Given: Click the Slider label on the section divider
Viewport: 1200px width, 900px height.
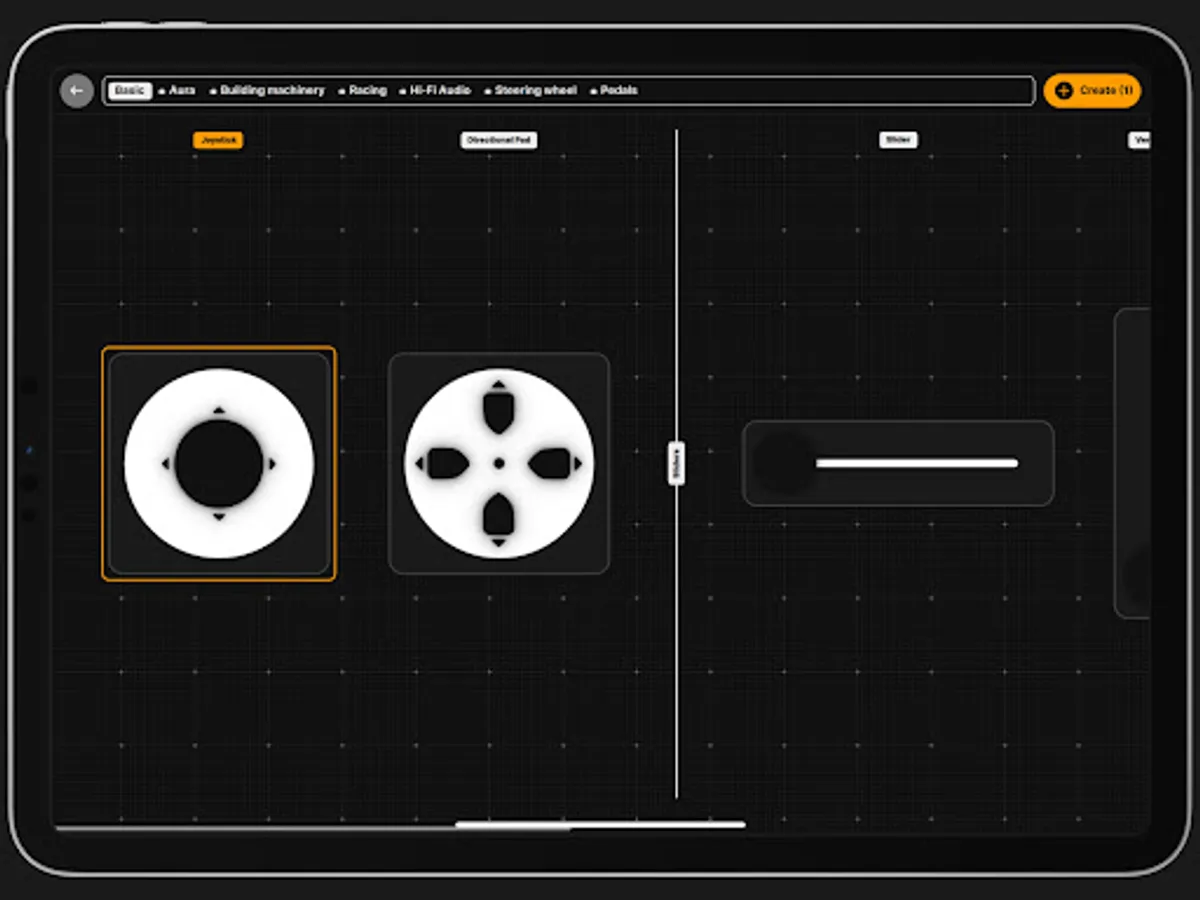Looking at the screenshot, I should 676,463.
